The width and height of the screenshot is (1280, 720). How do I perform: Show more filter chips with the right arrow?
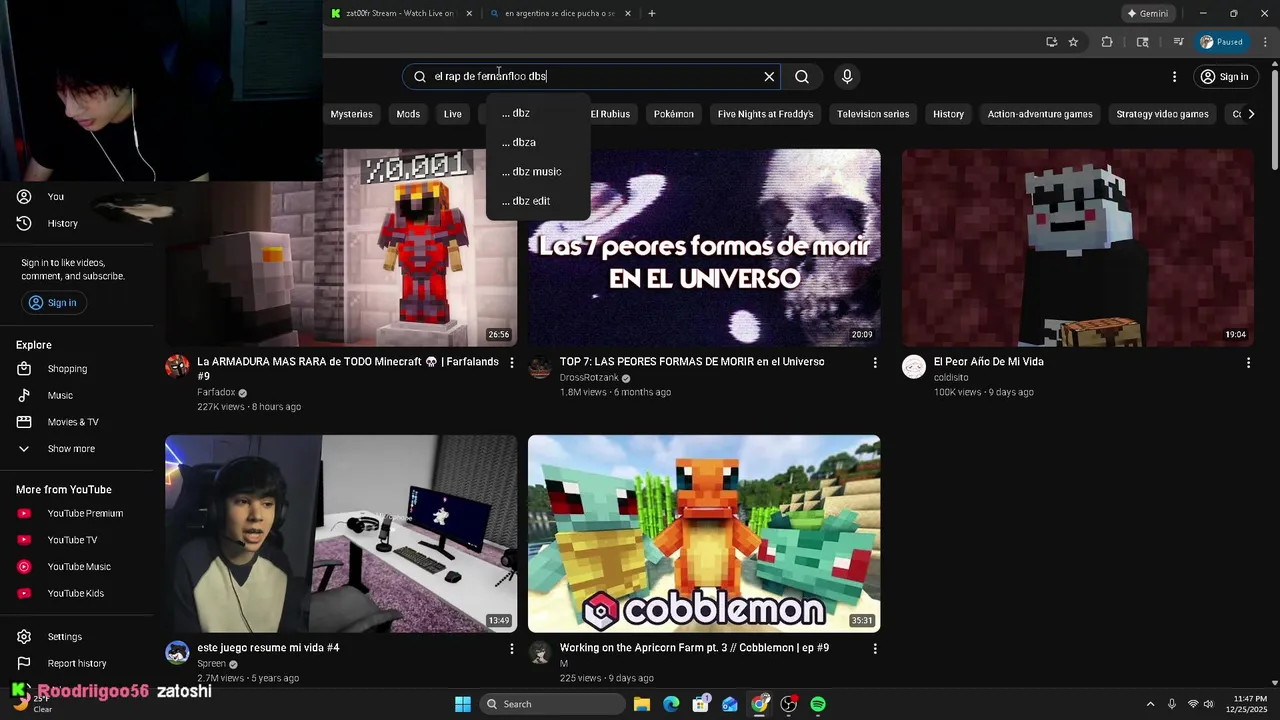[1251, 114]
